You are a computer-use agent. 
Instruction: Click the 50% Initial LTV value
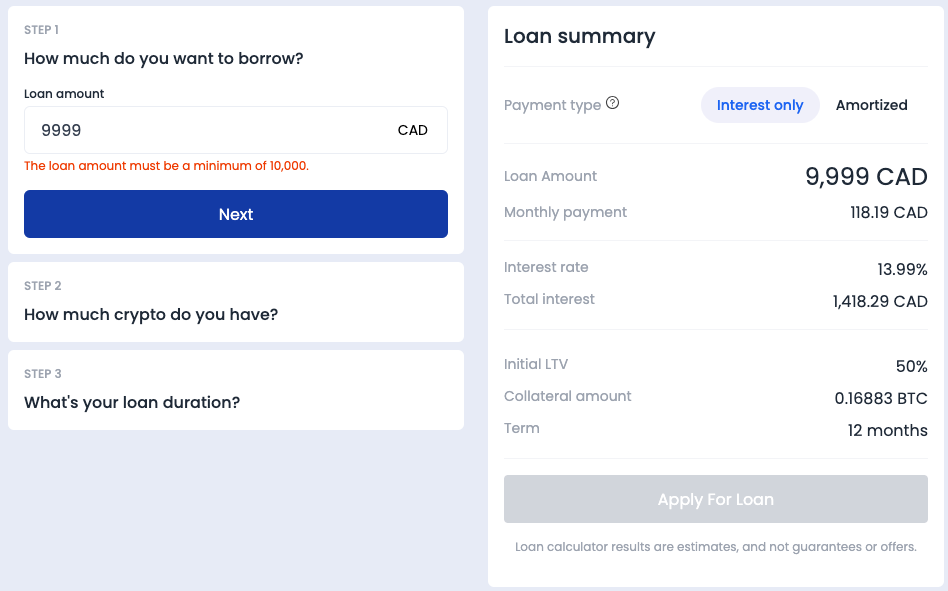point(911,366)
